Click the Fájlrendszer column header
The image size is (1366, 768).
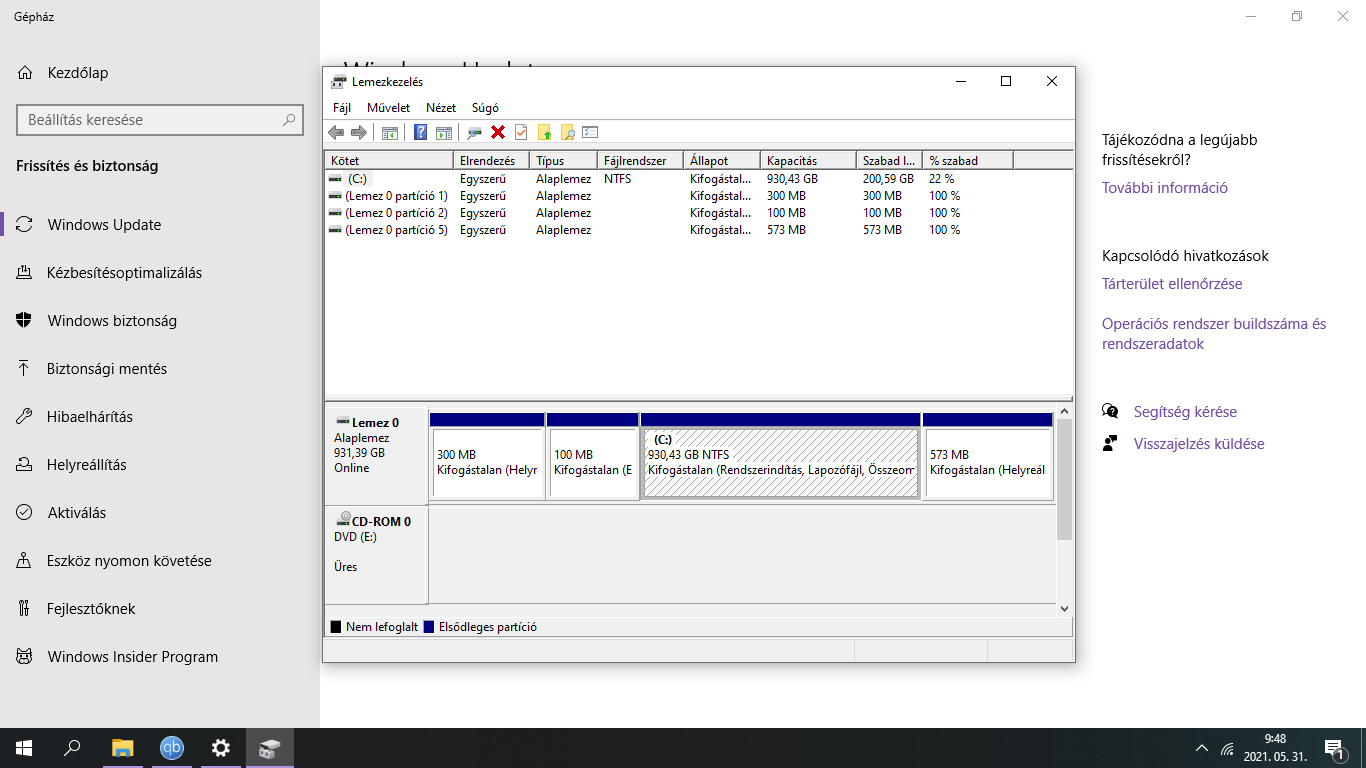640,160
